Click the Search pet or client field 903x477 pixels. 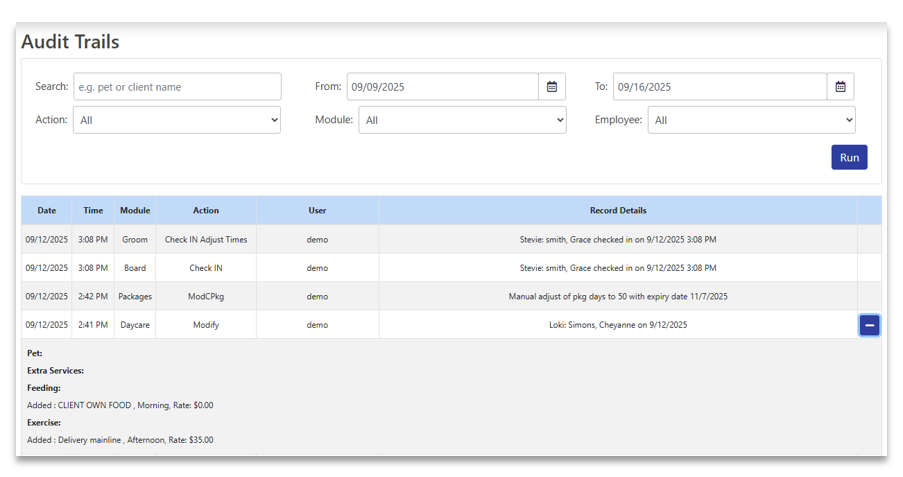tap(177, 87)
